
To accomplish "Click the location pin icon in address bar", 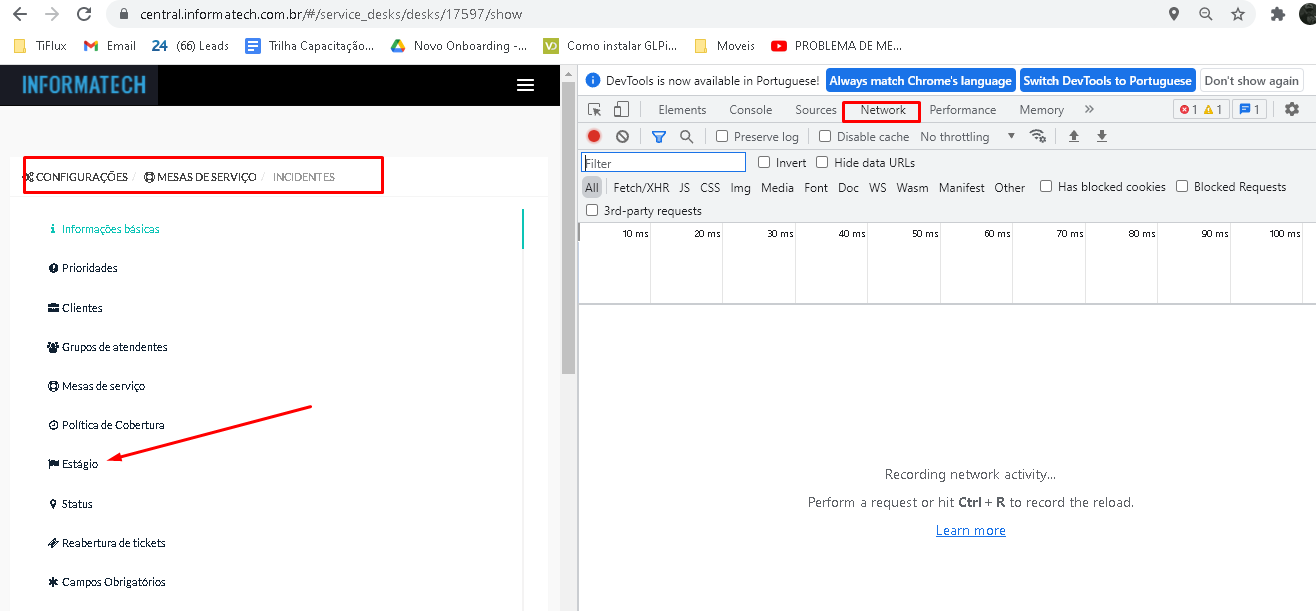I will pyautogui.click(x=1174, y=15).
